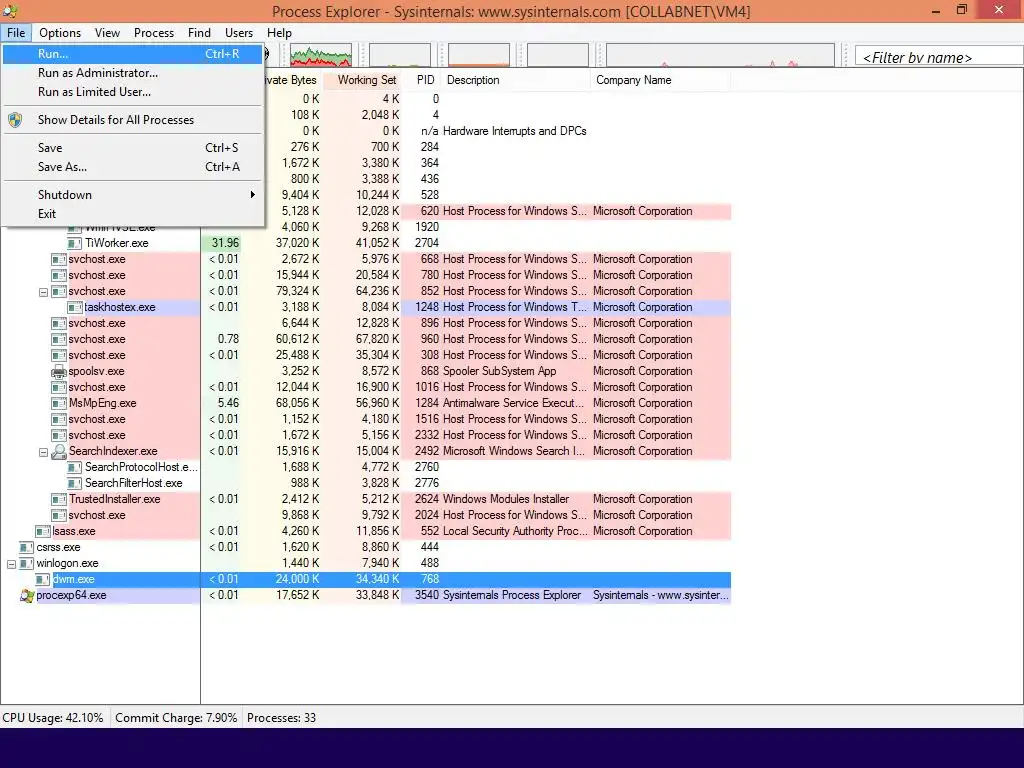Collapse the svchost.exe node above taskhostex.exe

[x=44, y=292]
